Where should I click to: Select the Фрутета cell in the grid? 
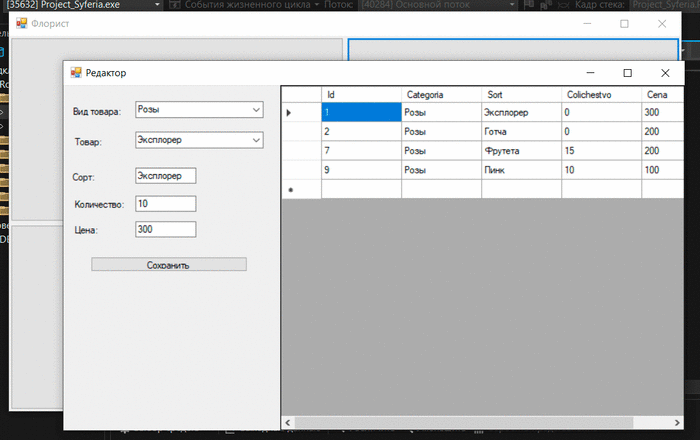(520, 151)
